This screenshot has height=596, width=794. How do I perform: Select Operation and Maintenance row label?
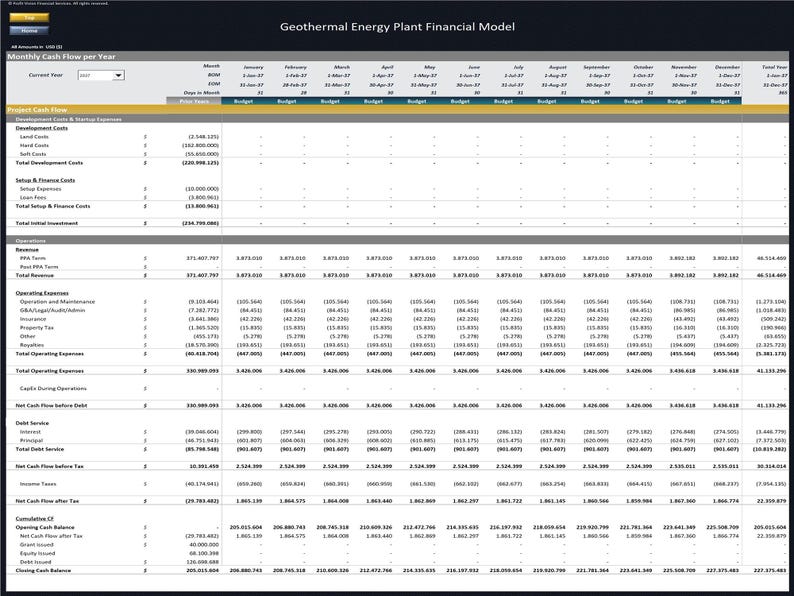point(57,302)
